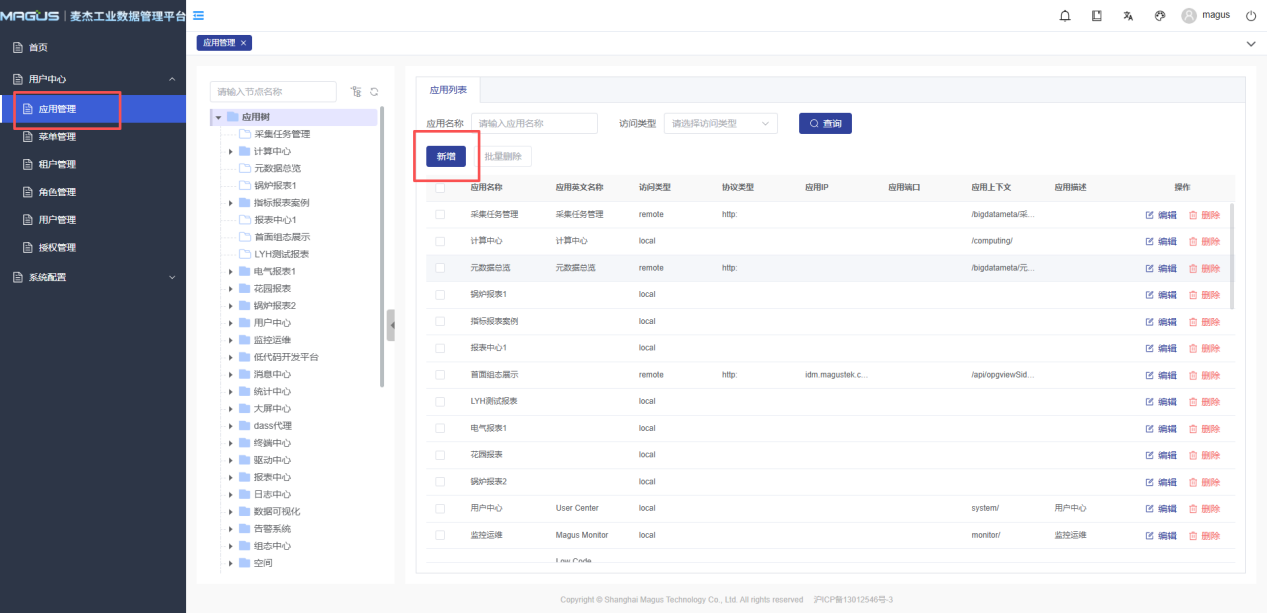Refresh the application tree

374,92
